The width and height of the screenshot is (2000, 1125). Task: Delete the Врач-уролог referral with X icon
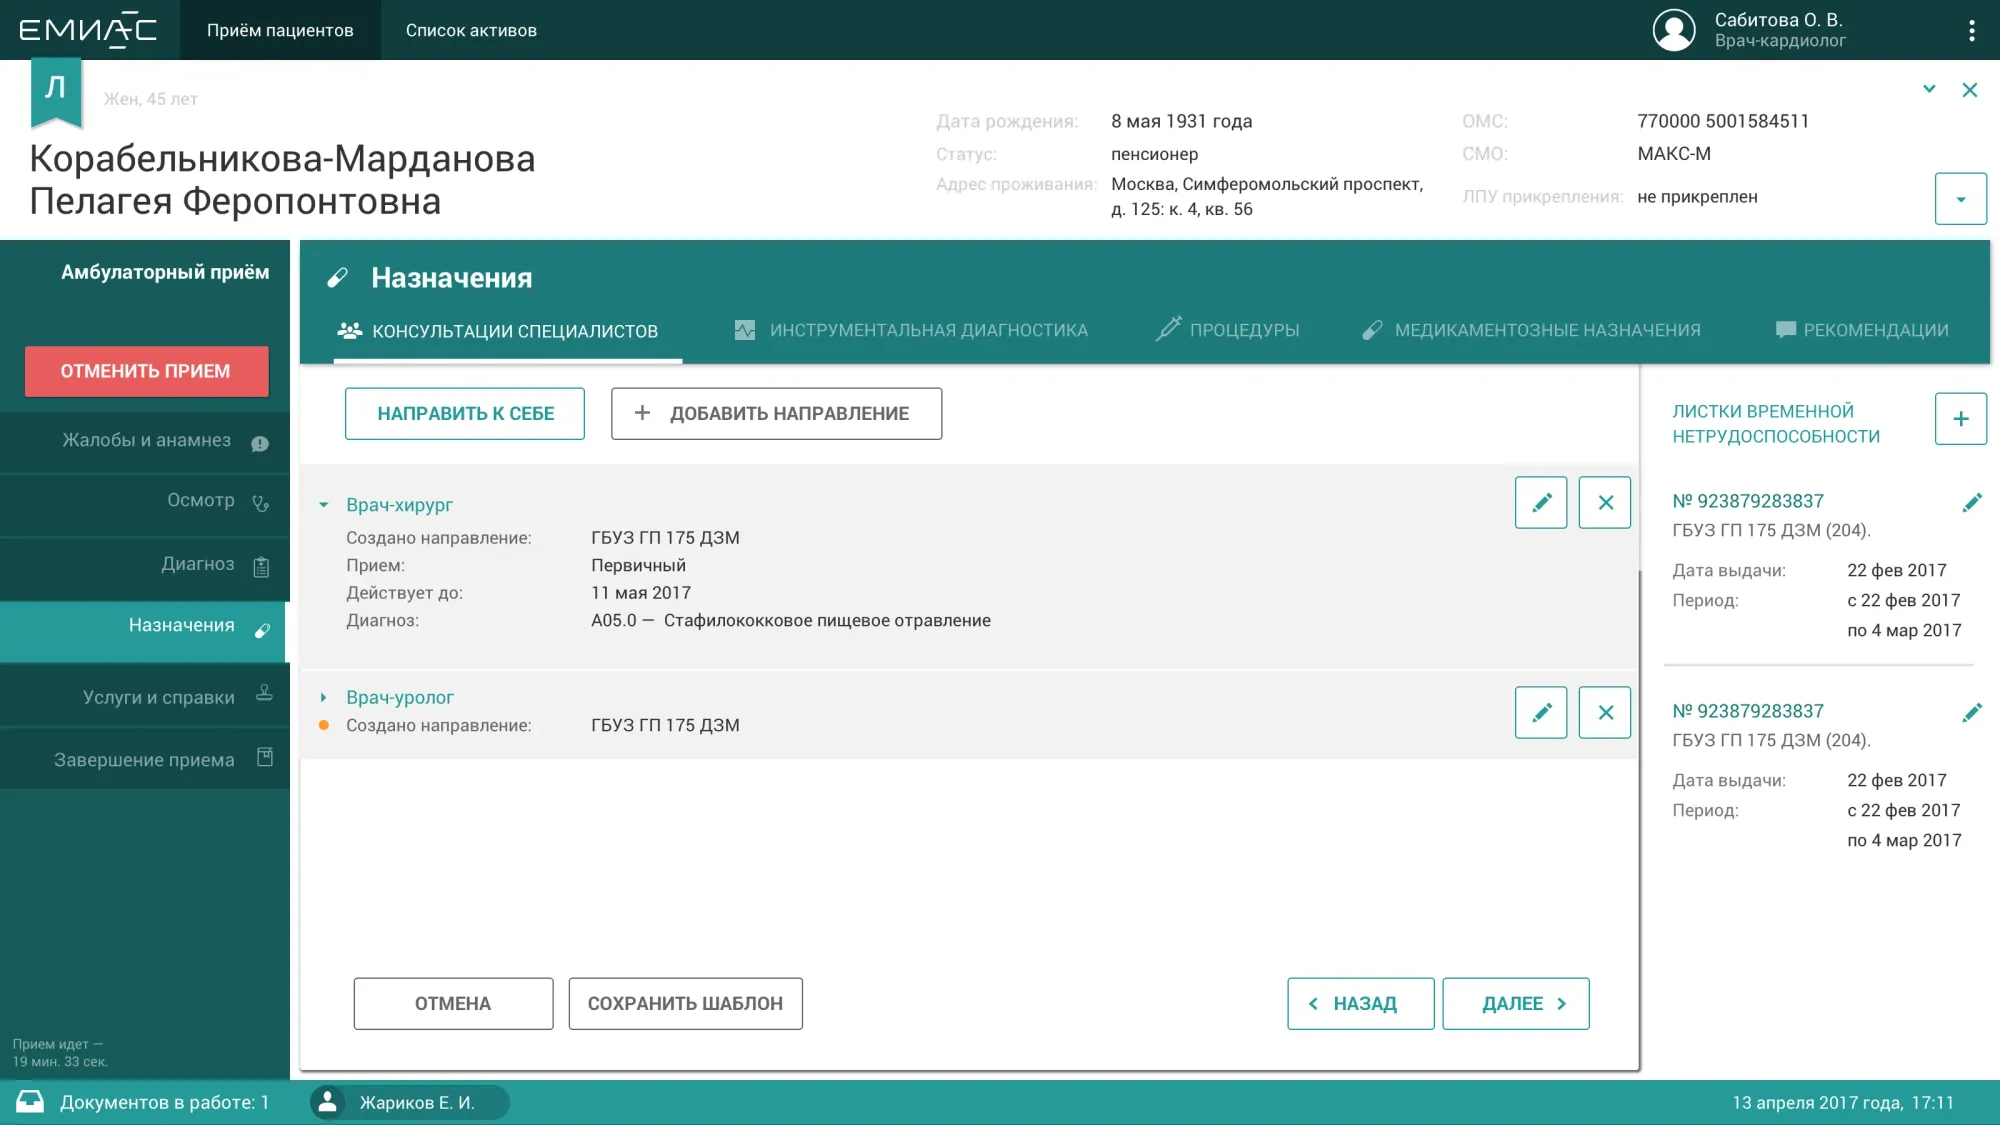tap(1604, 712)
